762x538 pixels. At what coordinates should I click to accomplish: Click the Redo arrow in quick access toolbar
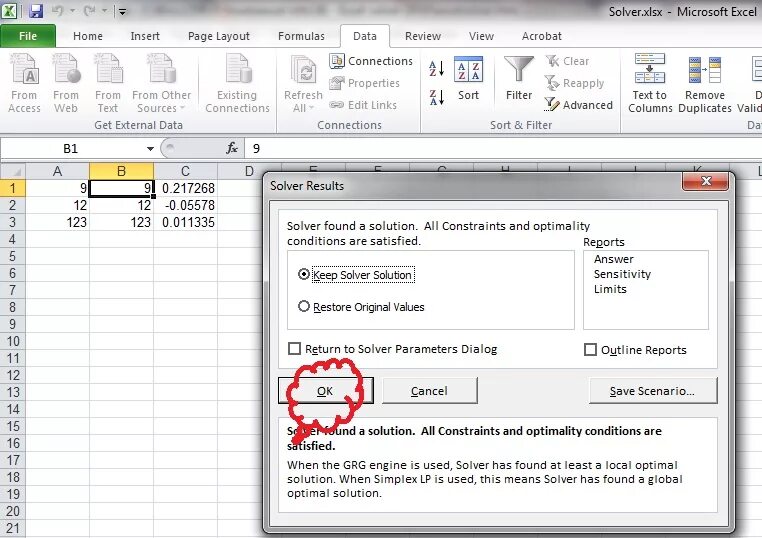(x=89, y=11)
